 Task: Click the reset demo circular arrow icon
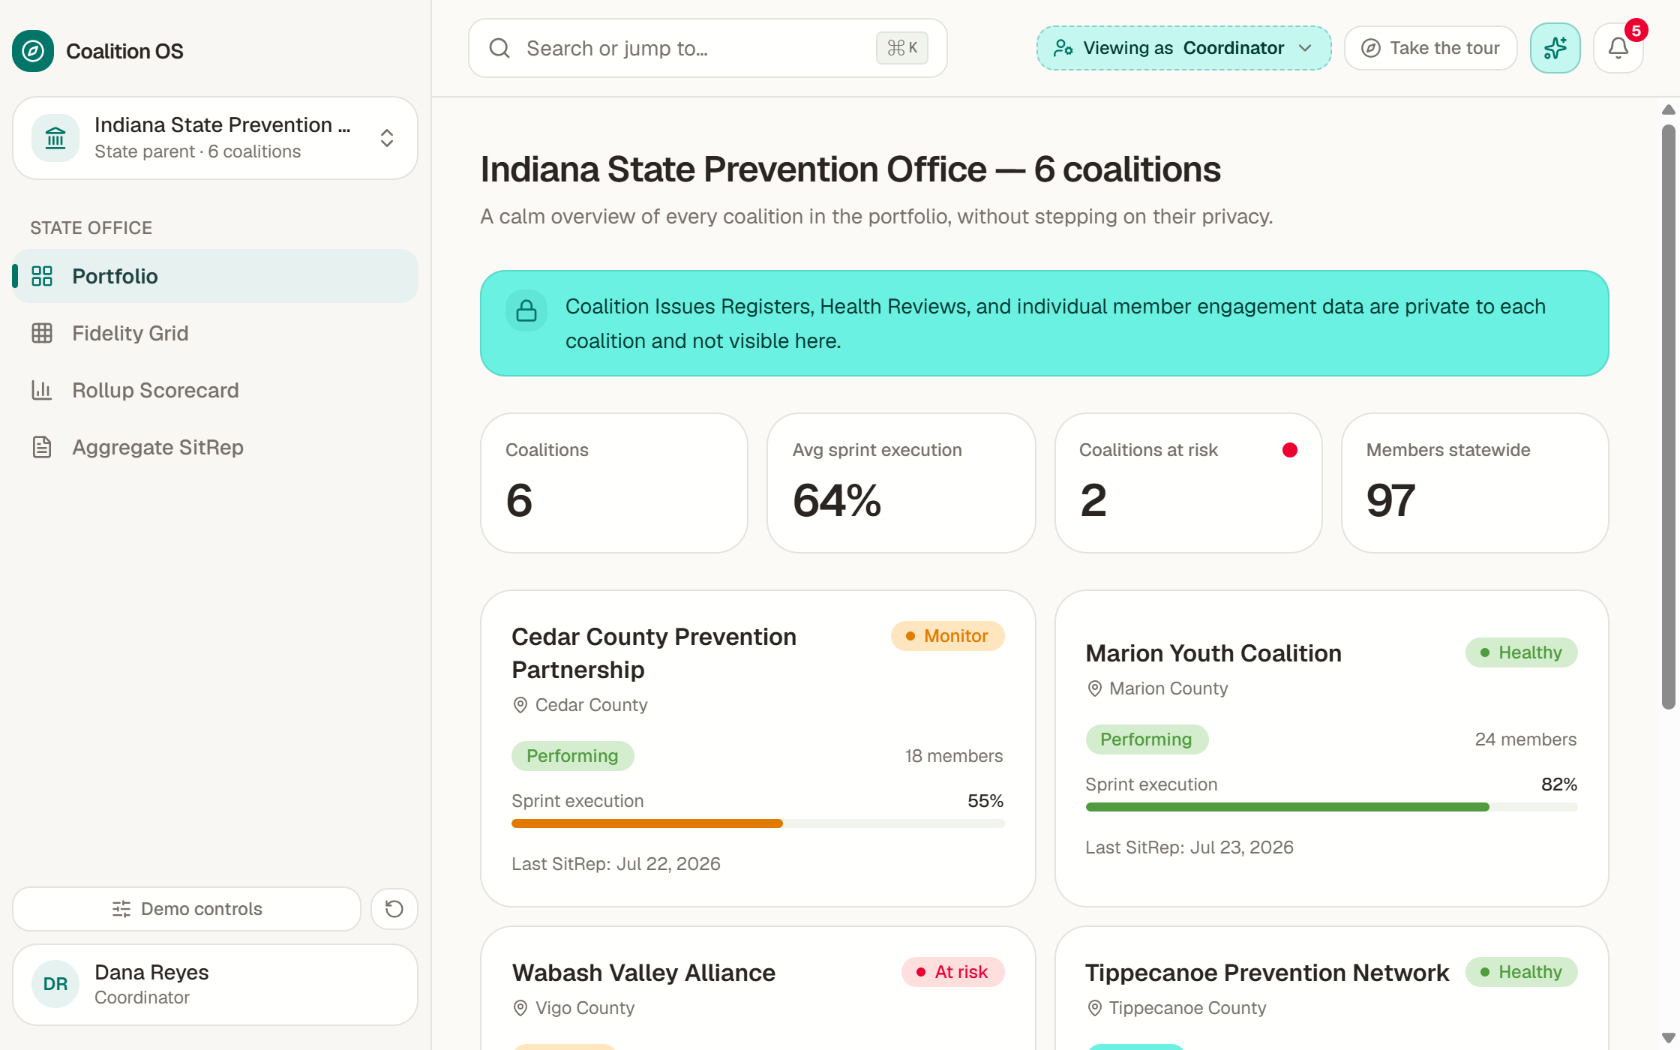pyautogui.click(x=395, y=909)
